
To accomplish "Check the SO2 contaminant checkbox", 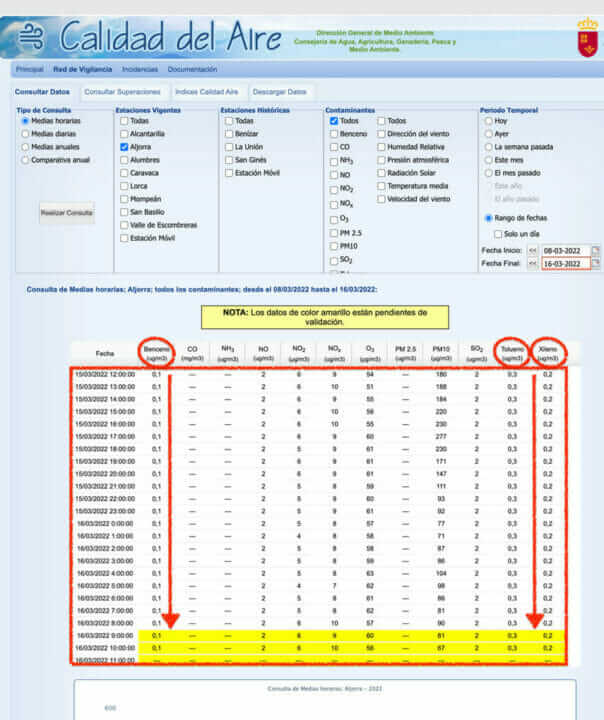I will (x=334, y=261).
